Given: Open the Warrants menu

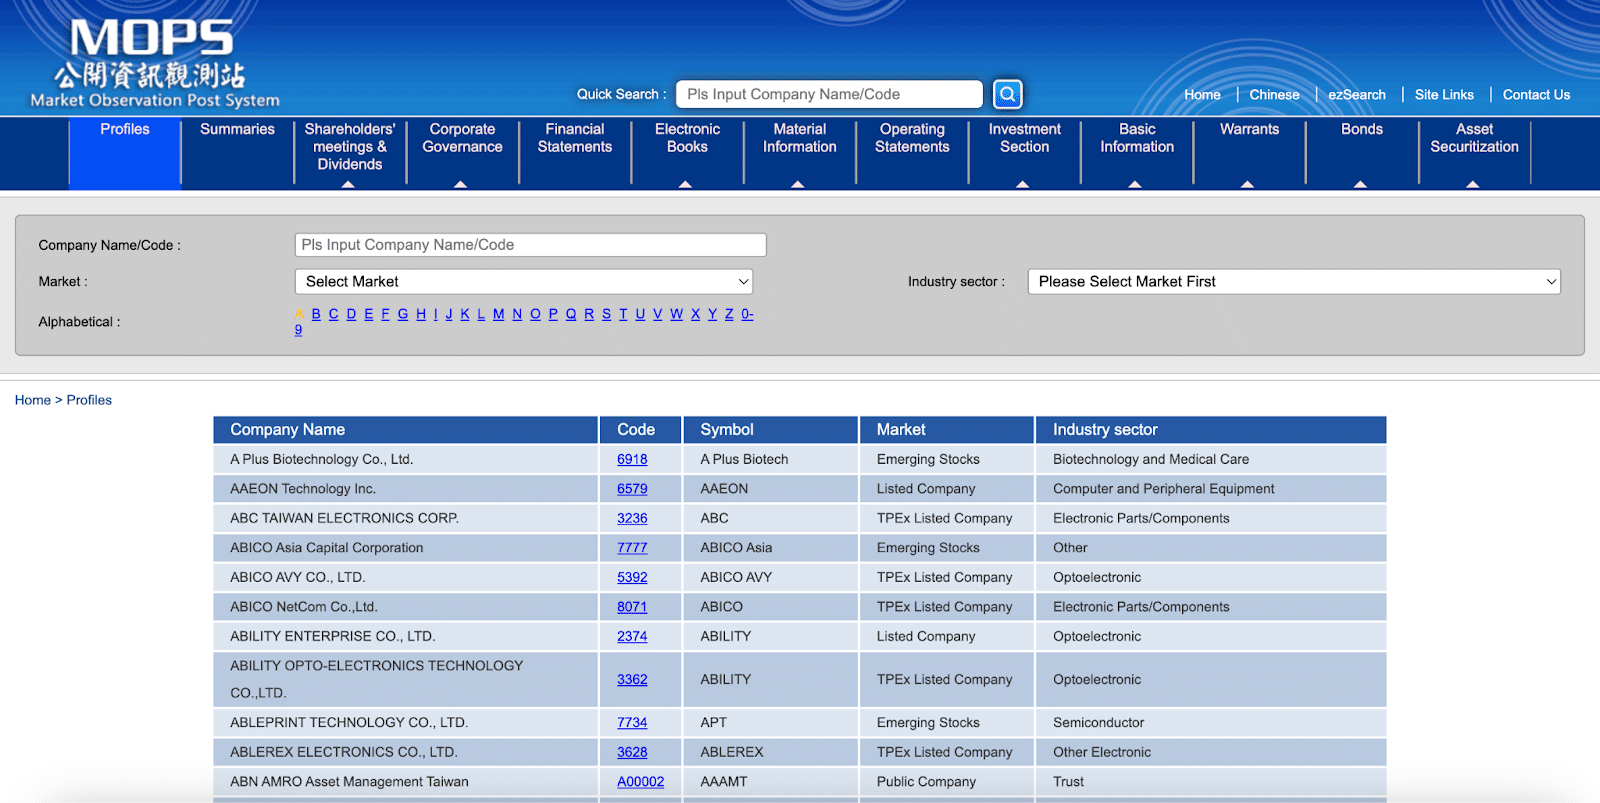Looking at the screenshot, I should coord(1249,130).
